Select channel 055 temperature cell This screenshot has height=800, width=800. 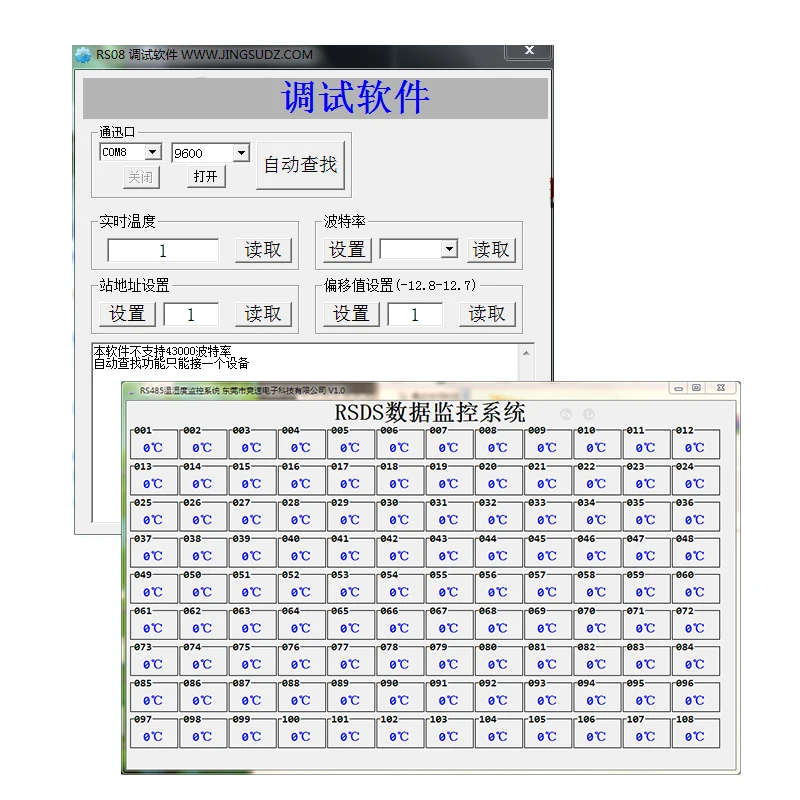(449, 589)
